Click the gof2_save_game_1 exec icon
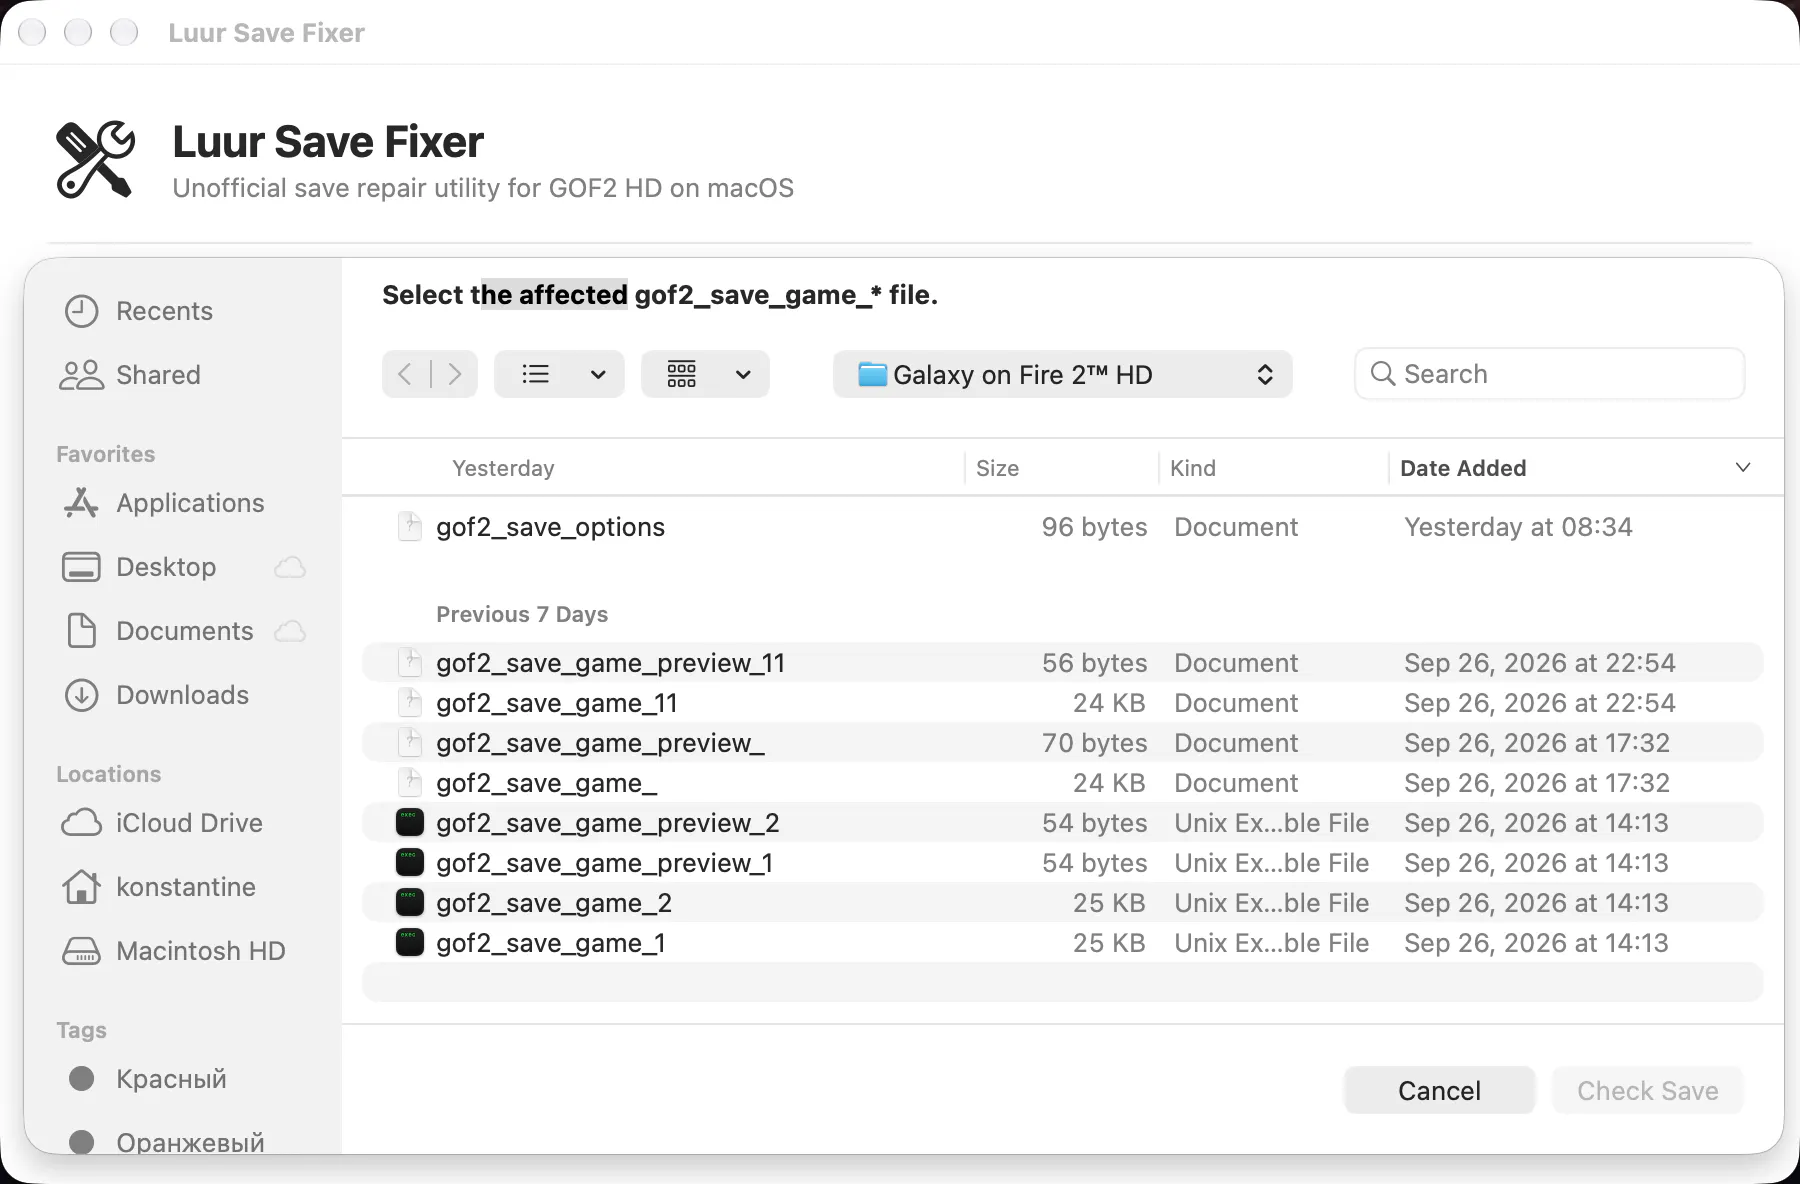The width and height of the screenshot is (1800, 1184). pyautogui.click(x=410, y=942)
